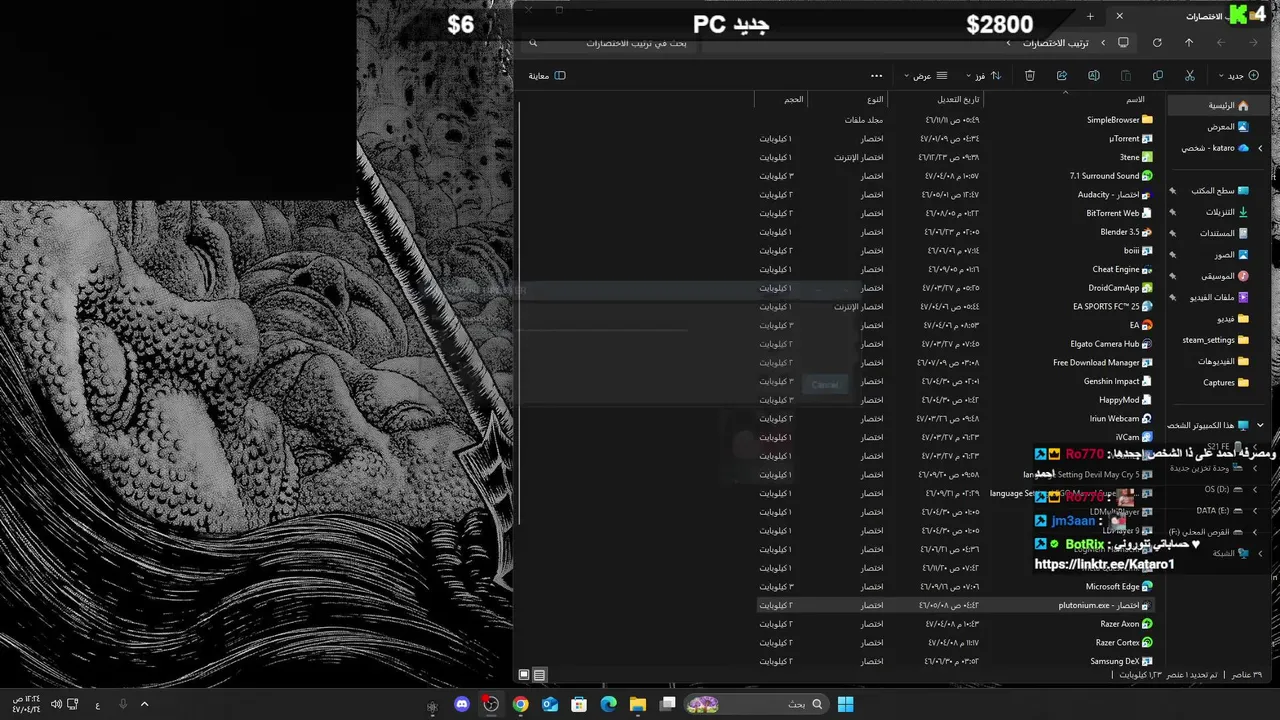Go up one folder level arrow
This screenshot has height=720, width=1280.
pyautogui.click(x=1188, y=43)
